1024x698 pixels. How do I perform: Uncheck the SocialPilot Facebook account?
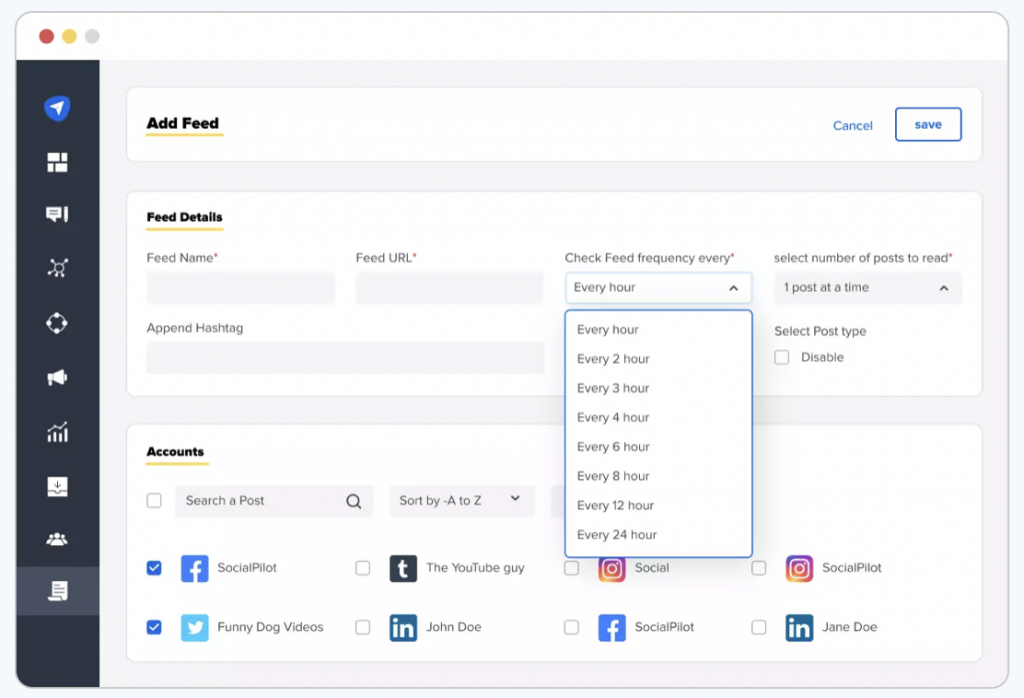(x=154, y=567)
